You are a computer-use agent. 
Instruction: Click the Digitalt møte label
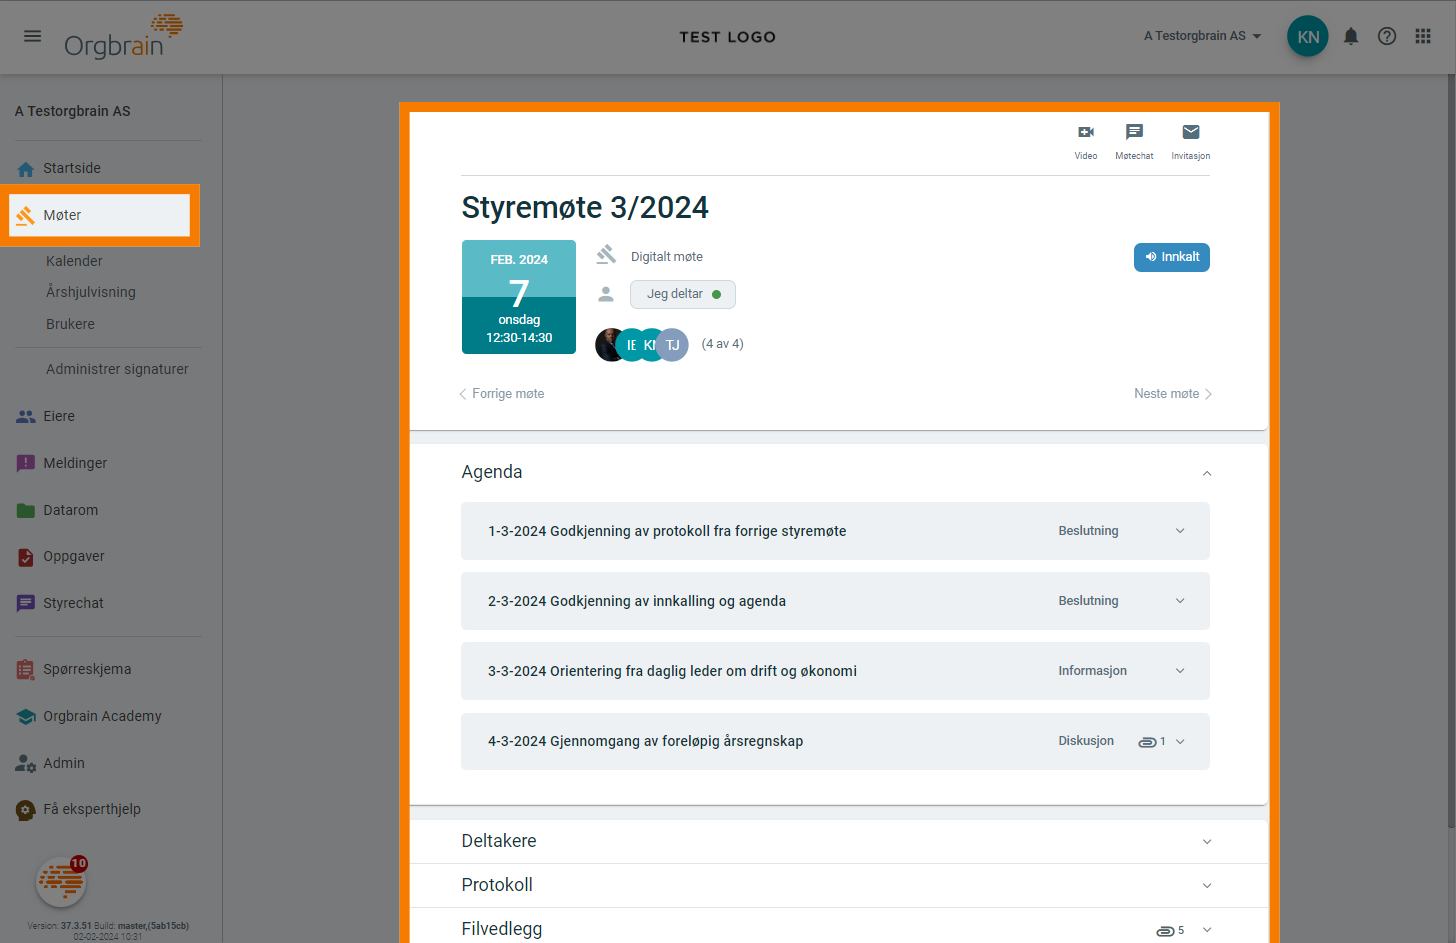(667, 257)
